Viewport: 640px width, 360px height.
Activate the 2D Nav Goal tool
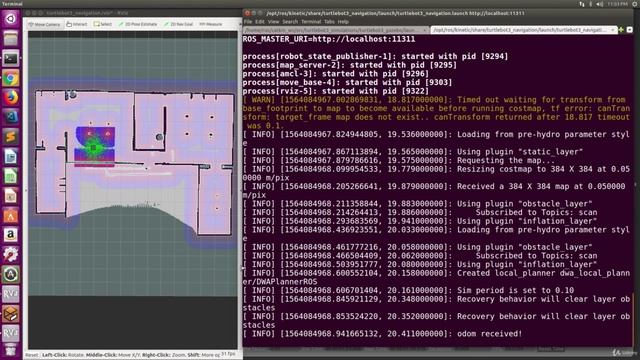pos(178,24)
